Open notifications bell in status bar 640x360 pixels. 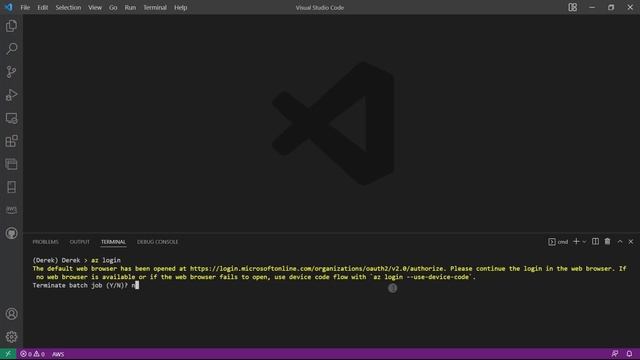629,354
